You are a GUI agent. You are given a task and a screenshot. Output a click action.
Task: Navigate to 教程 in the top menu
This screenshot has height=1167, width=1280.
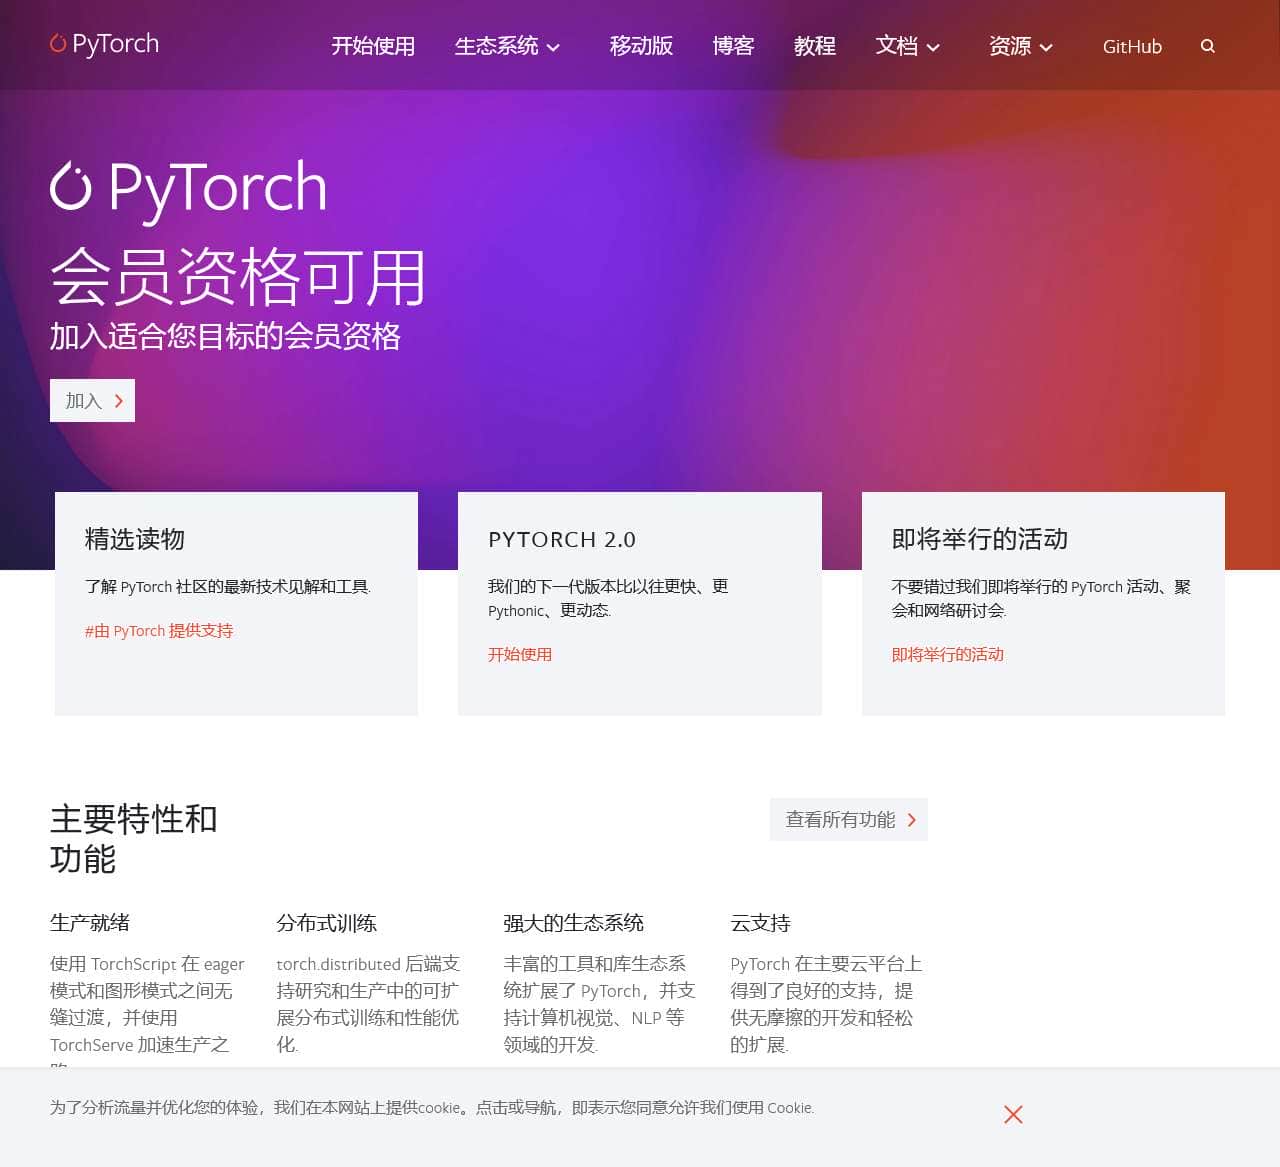[815, 46]
